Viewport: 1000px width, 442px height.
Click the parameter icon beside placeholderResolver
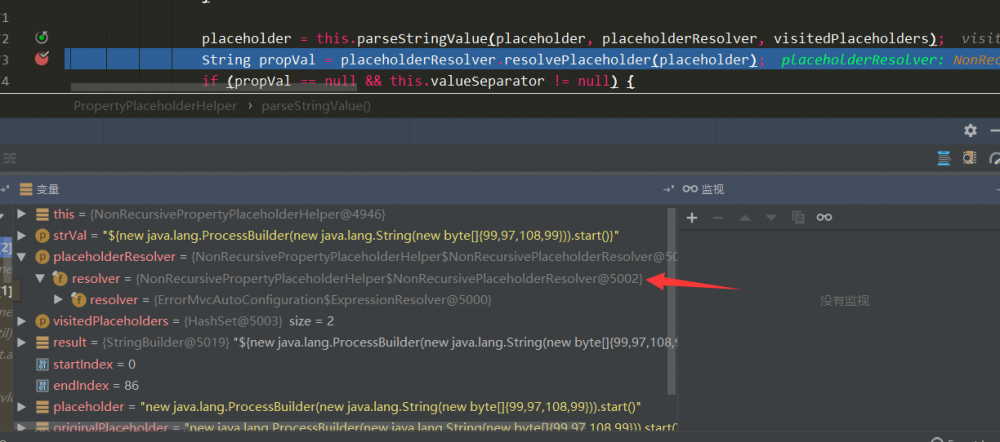coord(42,257)
